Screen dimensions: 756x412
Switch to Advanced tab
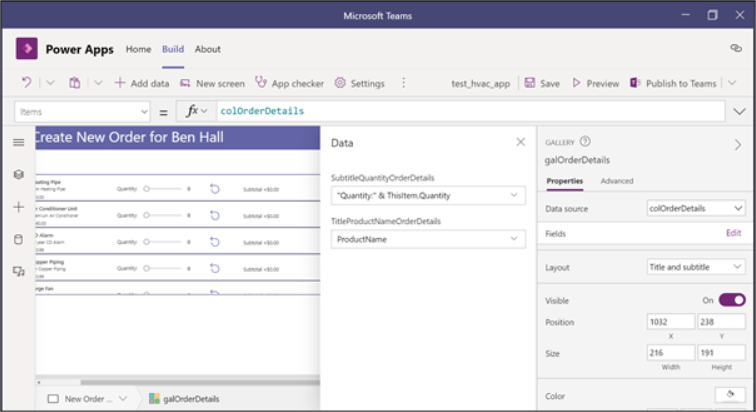[x=617, y=181]
